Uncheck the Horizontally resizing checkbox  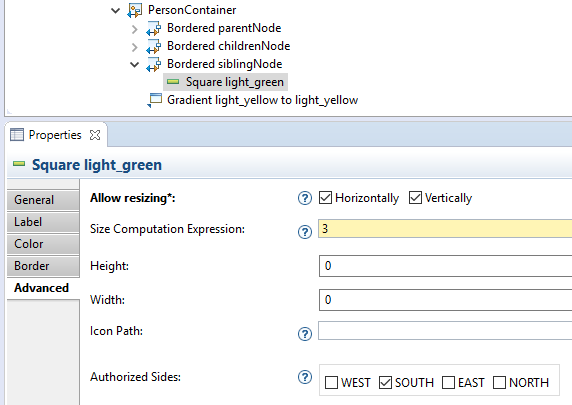click(325, 198)
